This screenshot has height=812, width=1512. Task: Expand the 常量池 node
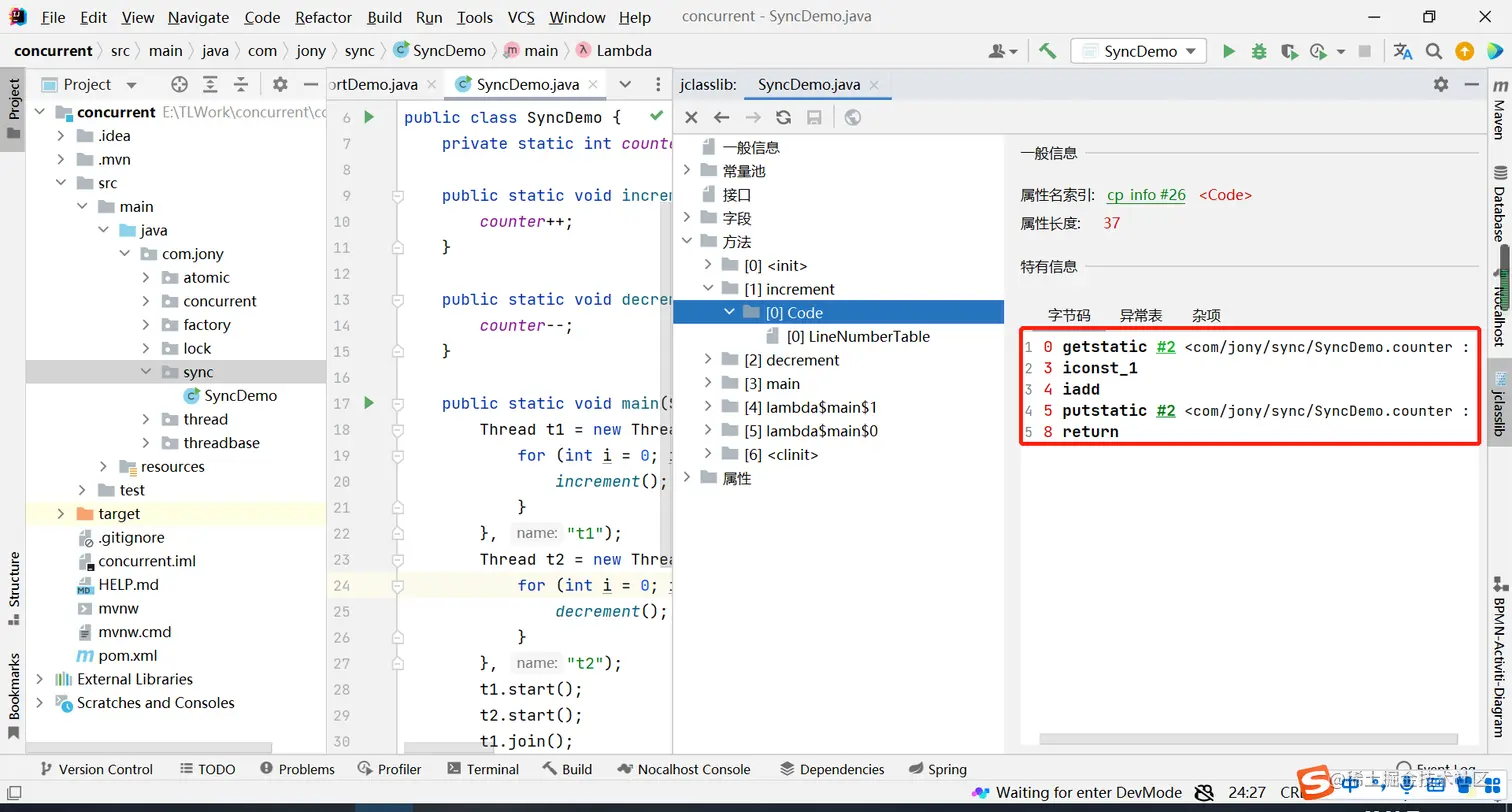687,171
